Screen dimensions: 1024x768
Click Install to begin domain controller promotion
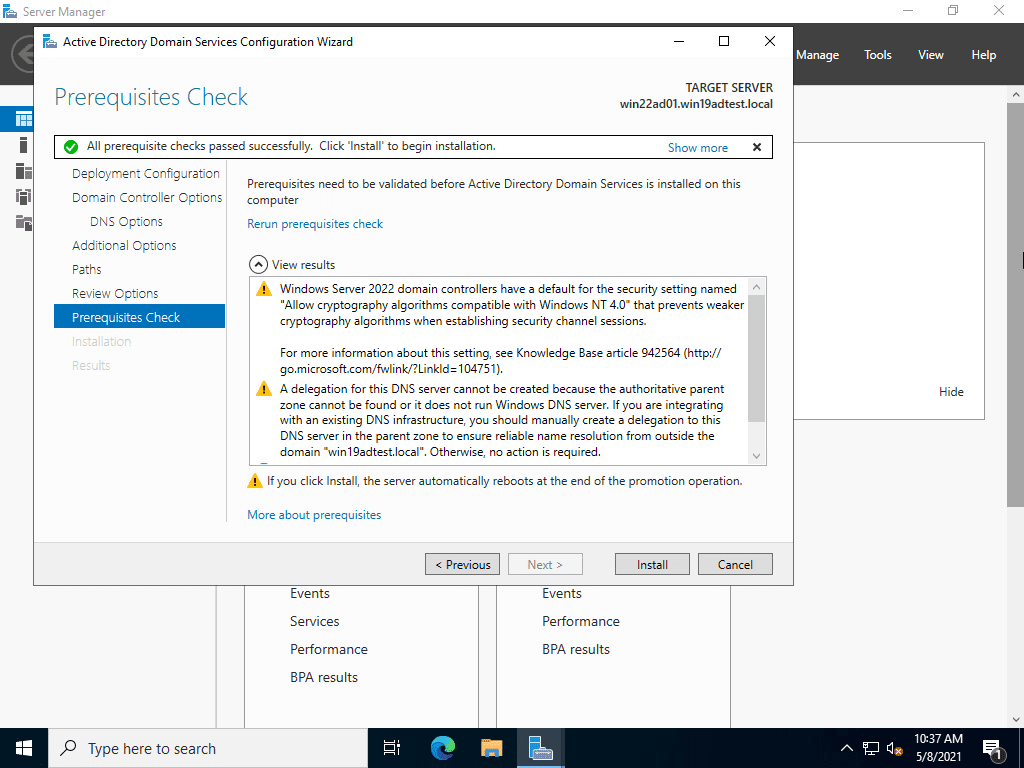click(x=652, y=563)
